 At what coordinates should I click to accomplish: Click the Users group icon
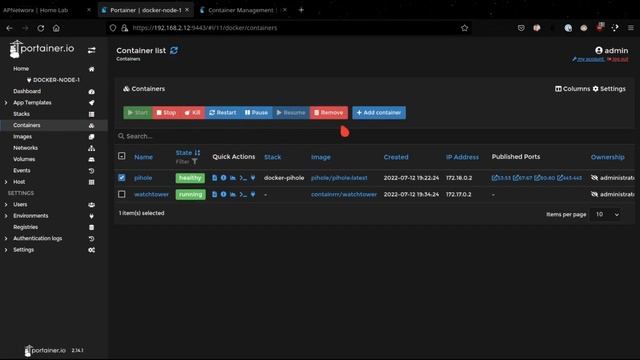(x=91, y=204)
